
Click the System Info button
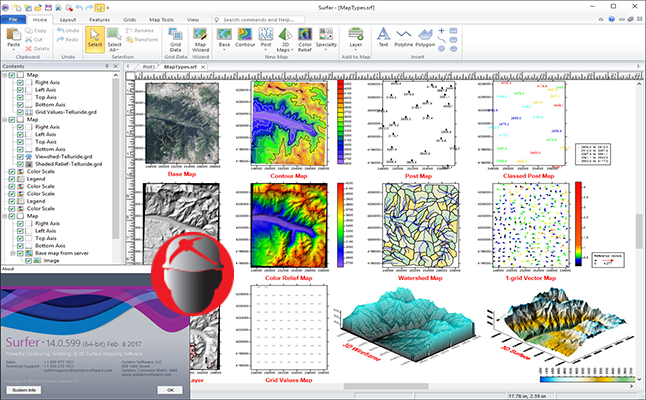[x=24, y=390]
